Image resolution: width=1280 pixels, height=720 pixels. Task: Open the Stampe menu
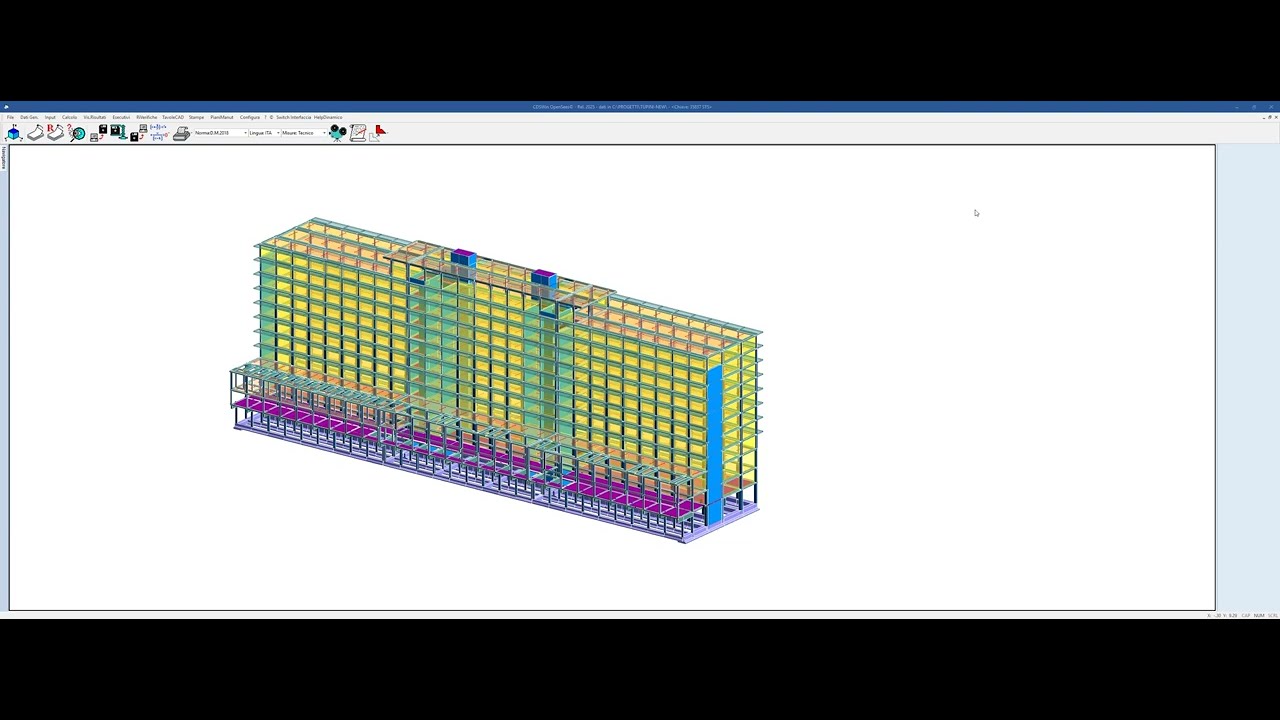[x=196, y=117]
